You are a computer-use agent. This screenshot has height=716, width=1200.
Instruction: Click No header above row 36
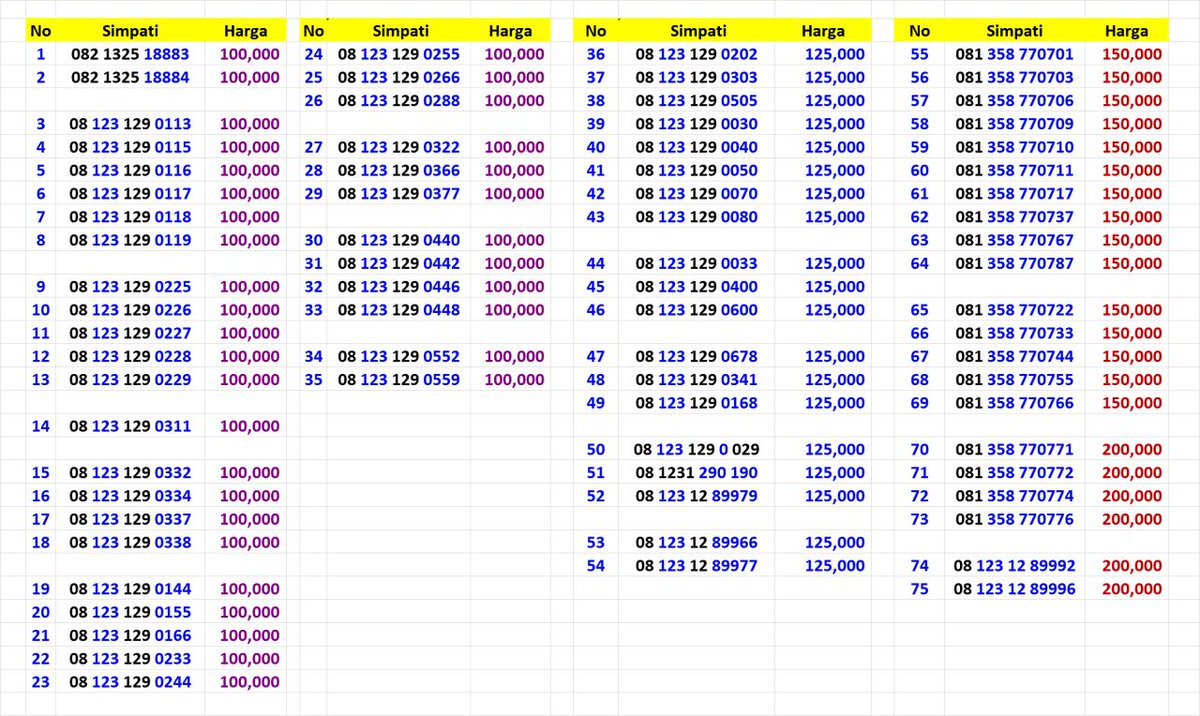pos(595,31)
